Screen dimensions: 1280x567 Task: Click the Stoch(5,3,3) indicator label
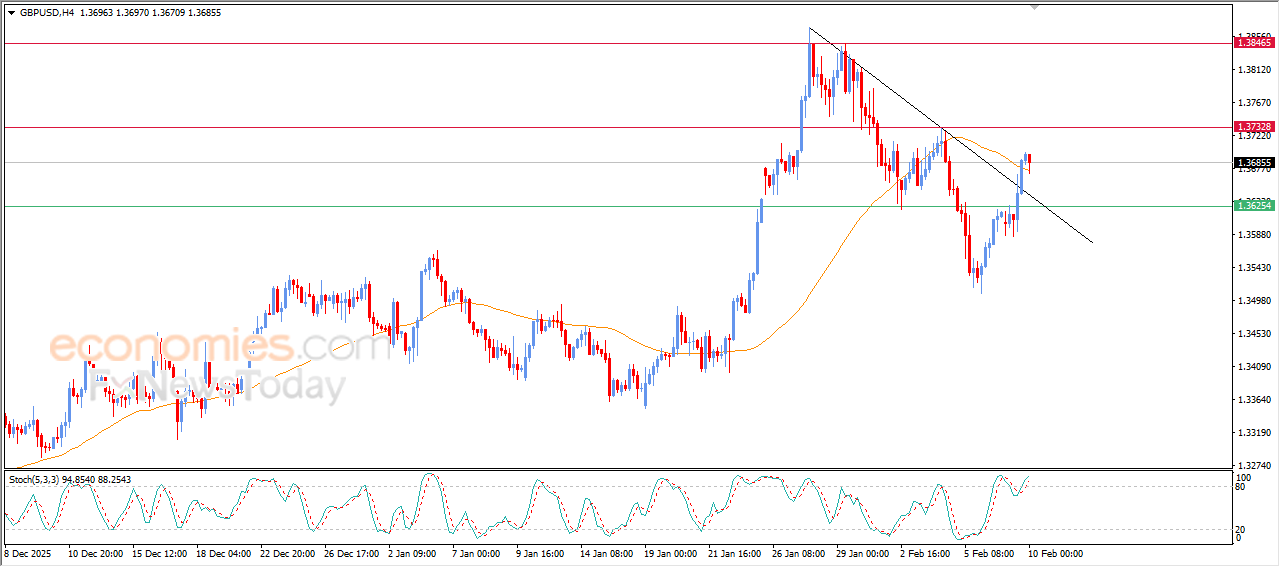point(36,480)
